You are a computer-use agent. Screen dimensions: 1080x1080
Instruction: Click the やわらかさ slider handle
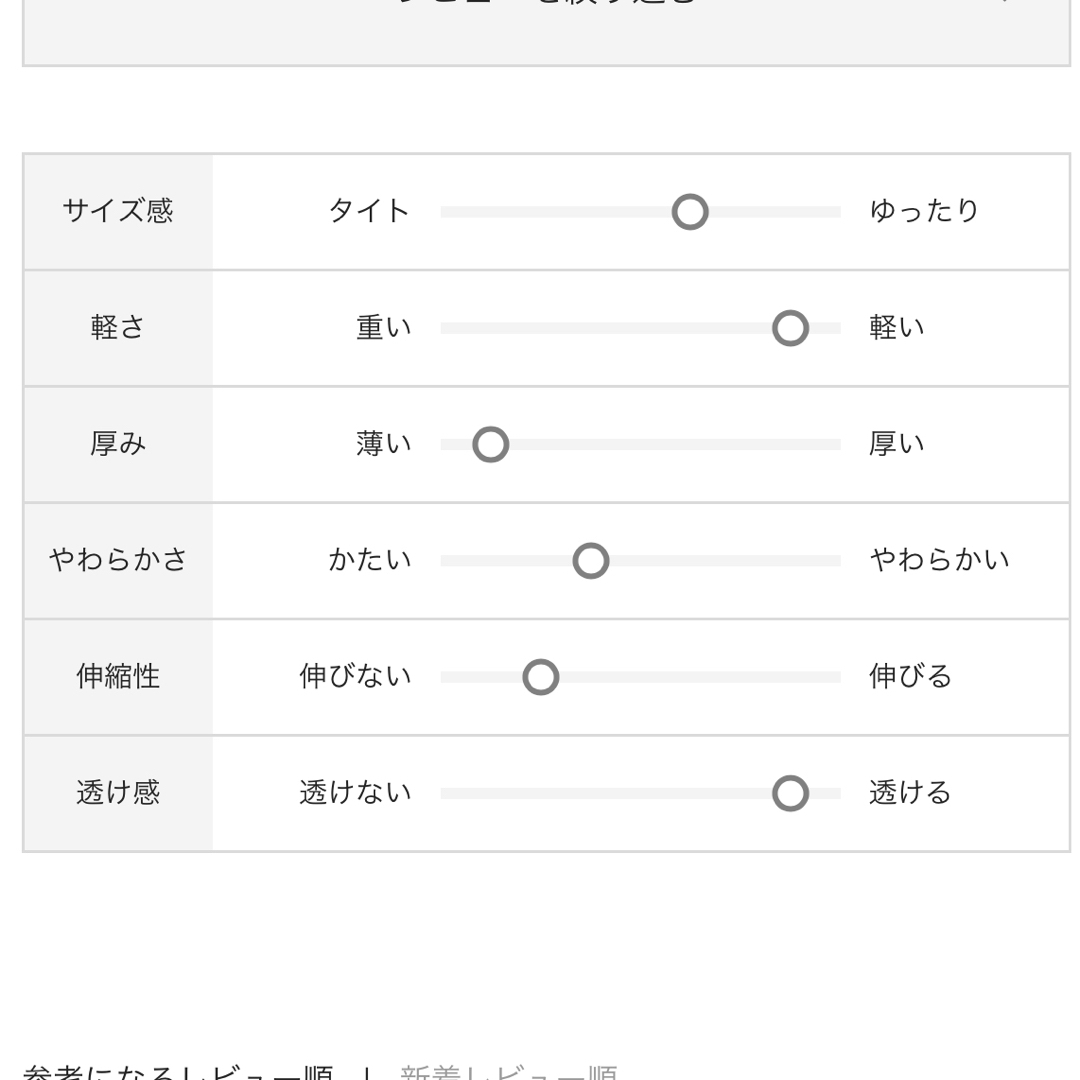coord(590,561)
